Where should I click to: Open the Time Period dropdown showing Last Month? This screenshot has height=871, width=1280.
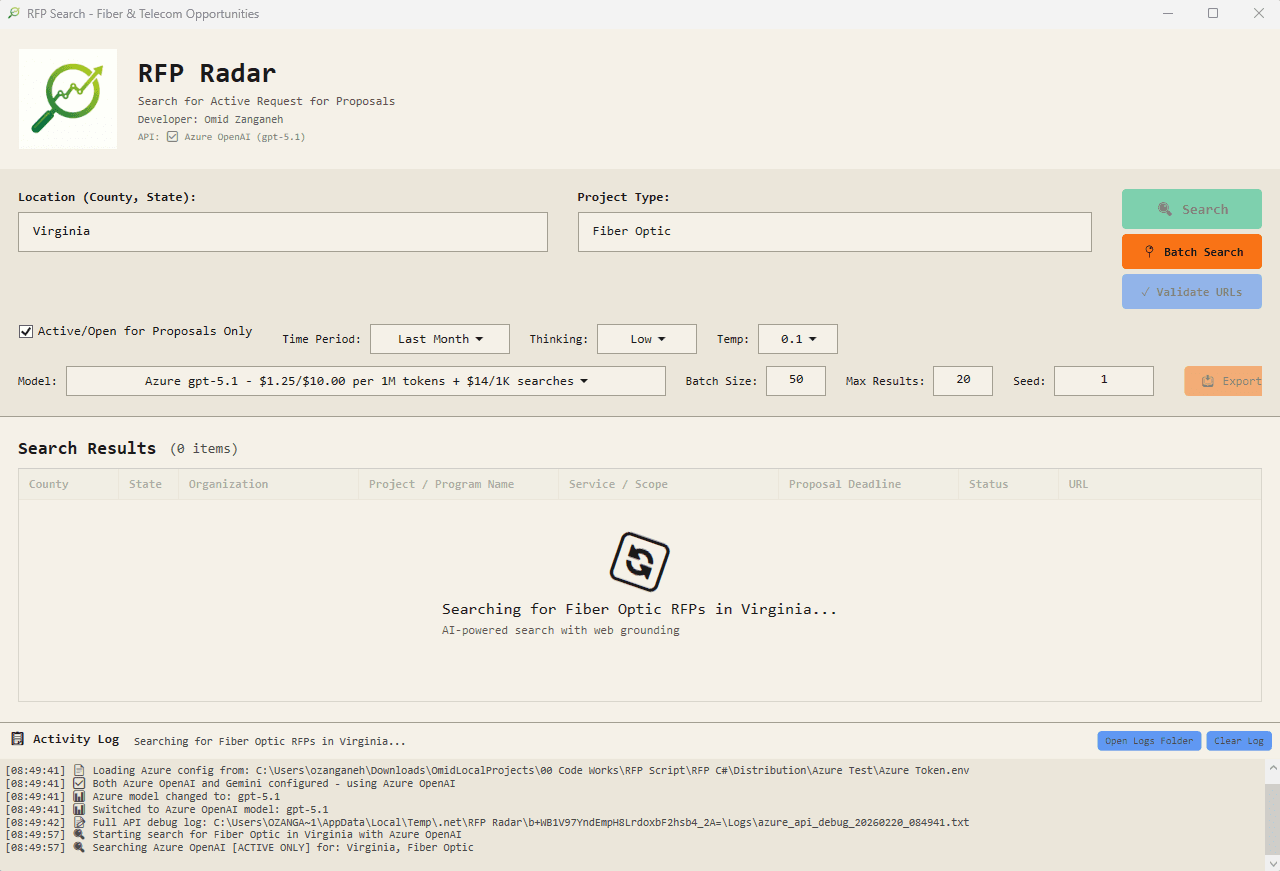coord(439,338)
